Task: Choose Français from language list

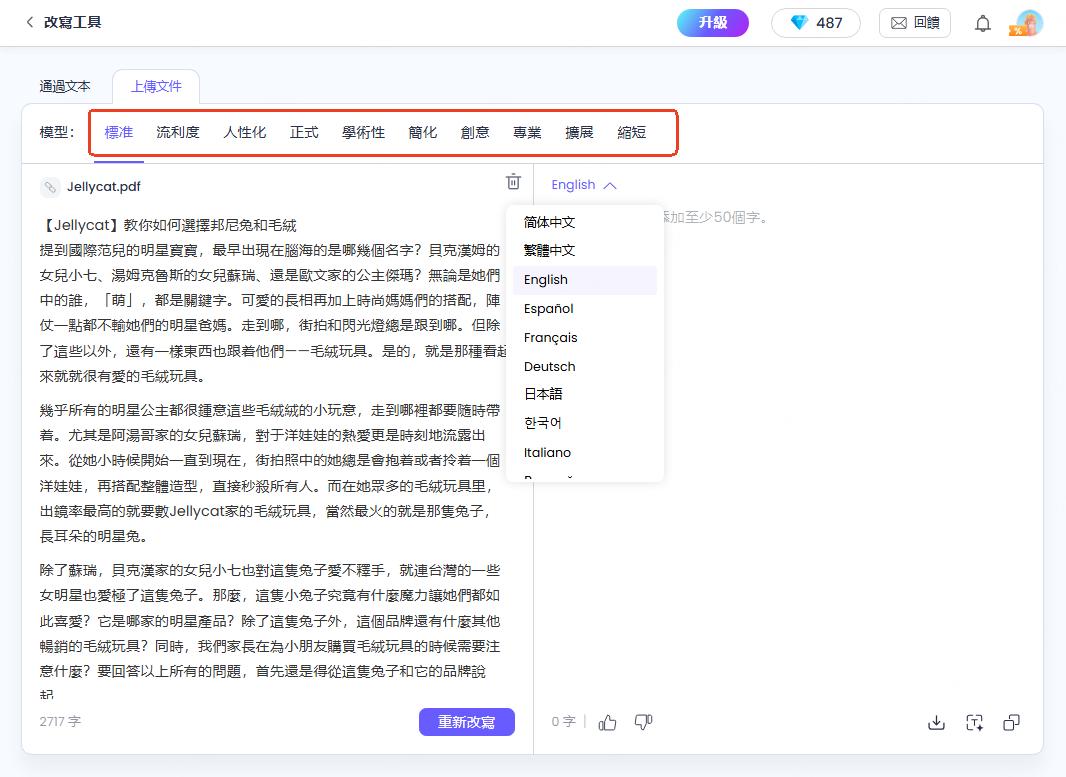Action: pyautogui.click(x=585, y=338)
